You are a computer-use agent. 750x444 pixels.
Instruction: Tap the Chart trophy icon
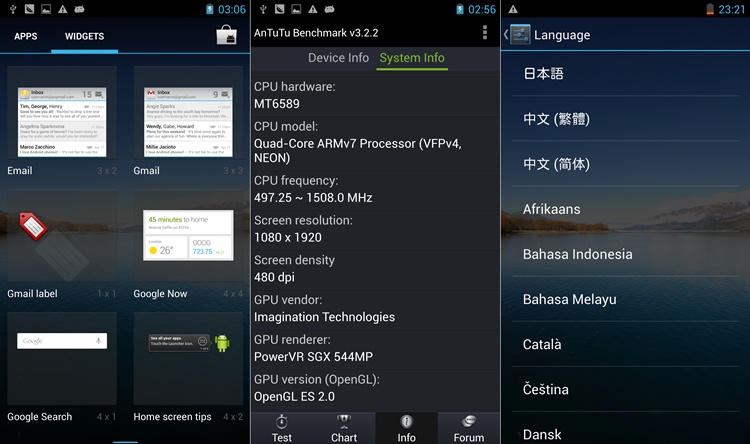tap(344, 422)
